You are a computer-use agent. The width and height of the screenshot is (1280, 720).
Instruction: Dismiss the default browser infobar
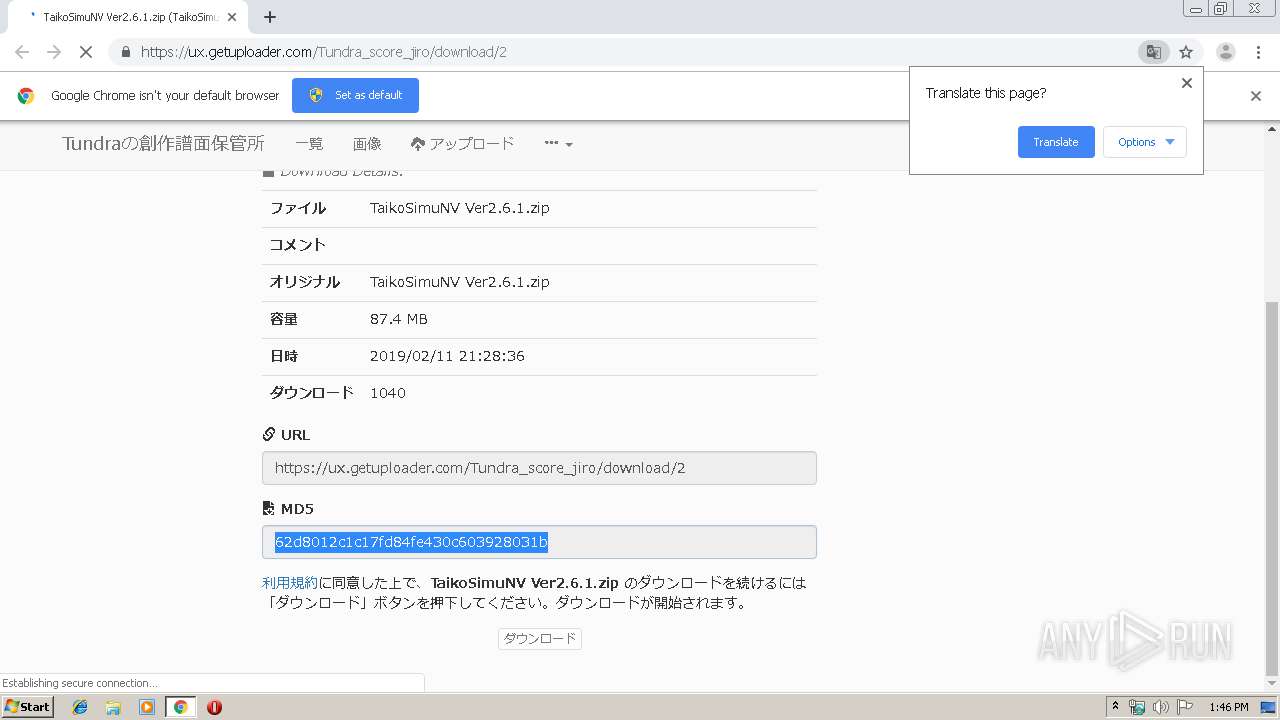tap(1256, 96)
